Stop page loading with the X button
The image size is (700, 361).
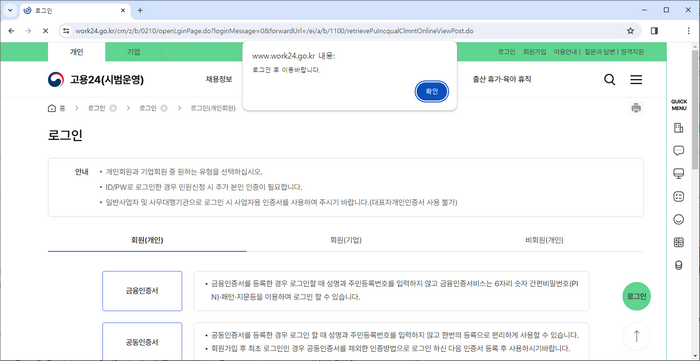click(x=45, y=31)
